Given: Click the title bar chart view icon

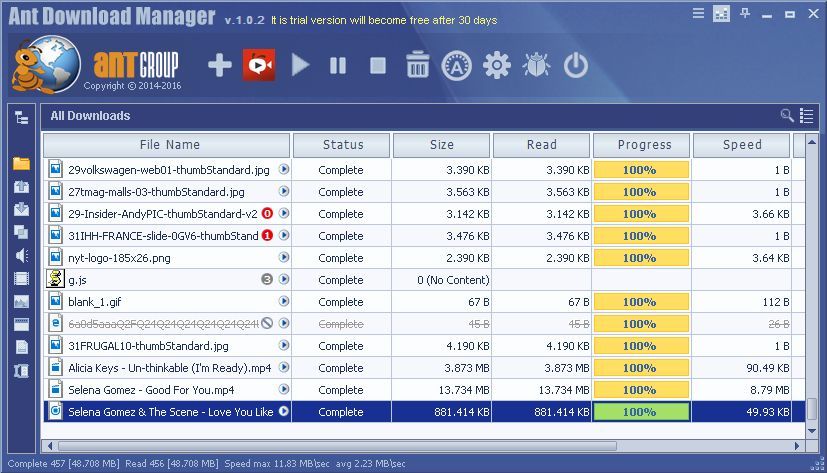Looking at the screenshot, I should (721, 13).
